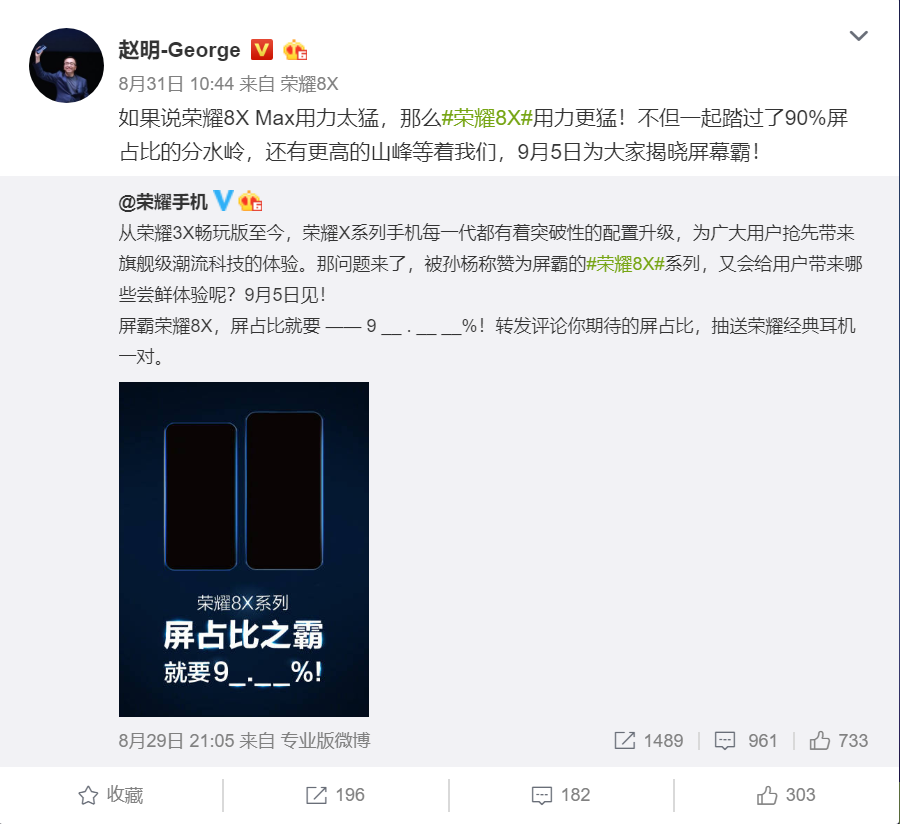The width and height of the screenshot is (900, 824).
Task: Open comments icon showing 961
Action: click(746, 741)
